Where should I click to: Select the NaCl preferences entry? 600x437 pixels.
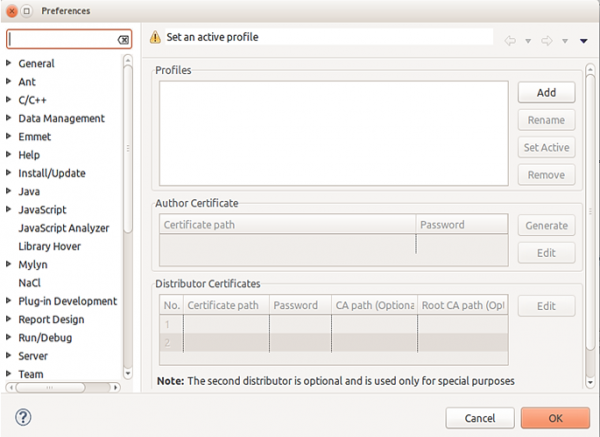pos(29,283)
